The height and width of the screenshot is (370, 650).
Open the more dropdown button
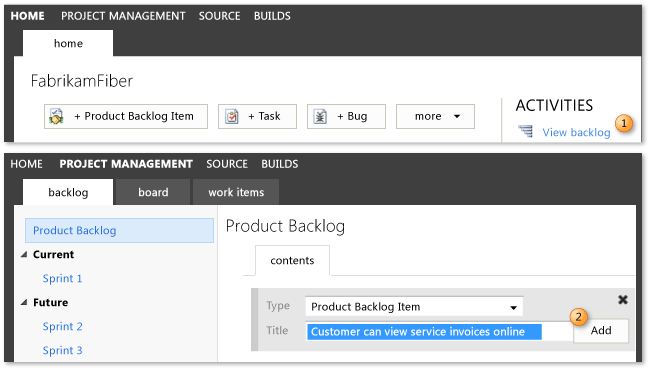pyautogui.click(x=435, y=116)
